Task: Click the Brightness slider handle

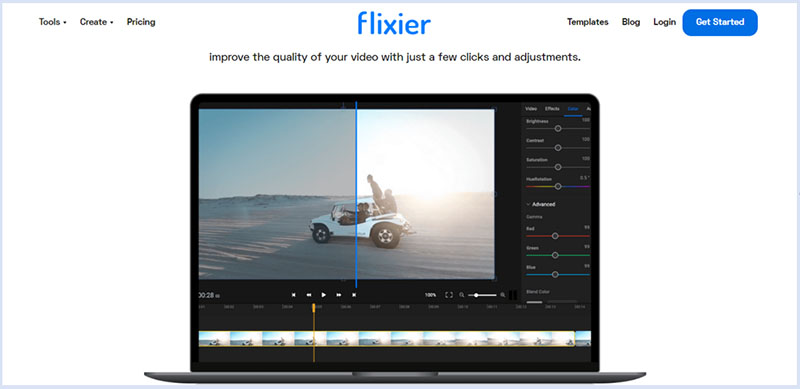Action: 558,129
